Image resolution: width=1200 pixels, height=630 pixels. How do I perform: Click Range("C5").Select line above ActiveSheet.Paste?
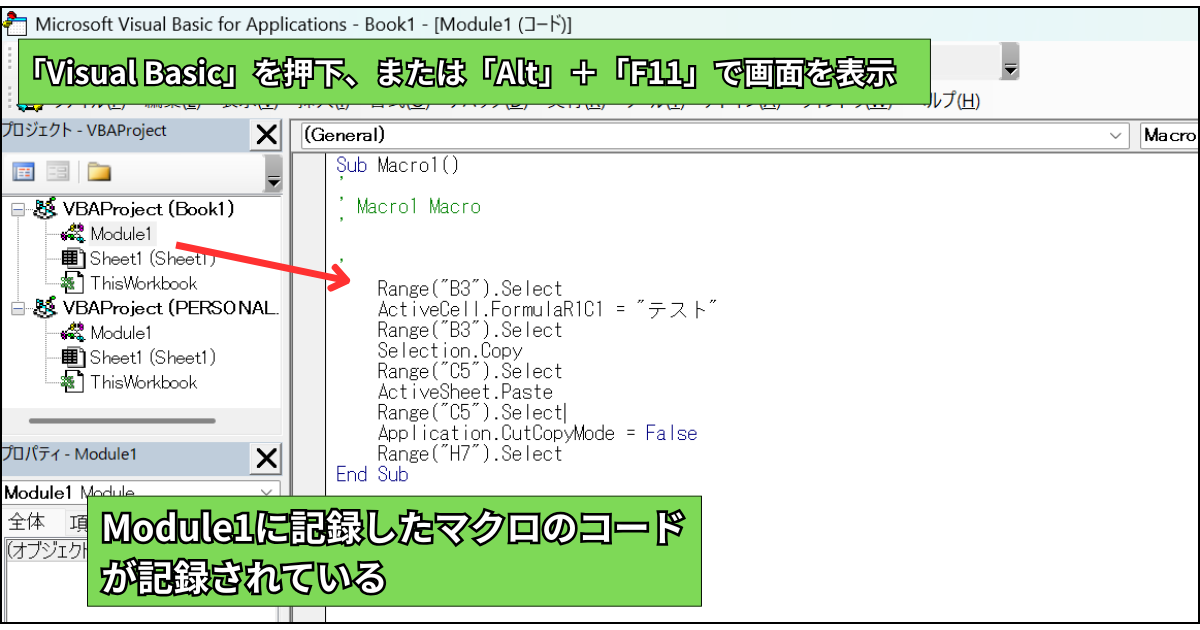(470, 372)
